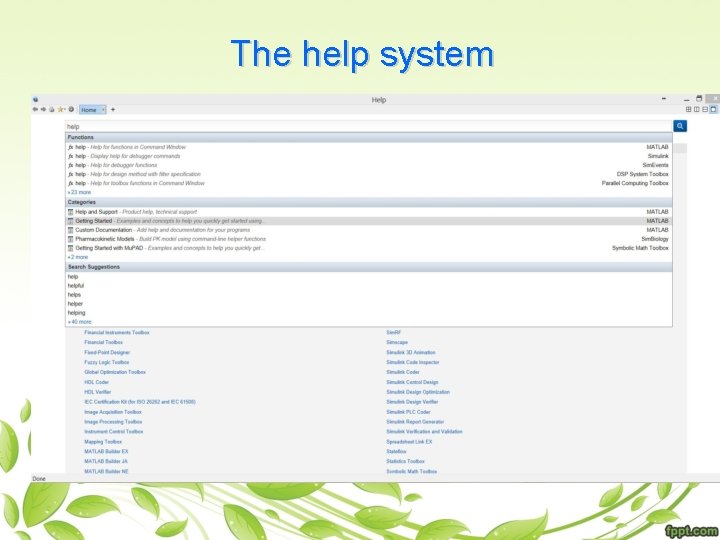The height and width of the screenshot is (540, 720).
Task: Open Simulink Report Generator link
Action: pos(415,422)
